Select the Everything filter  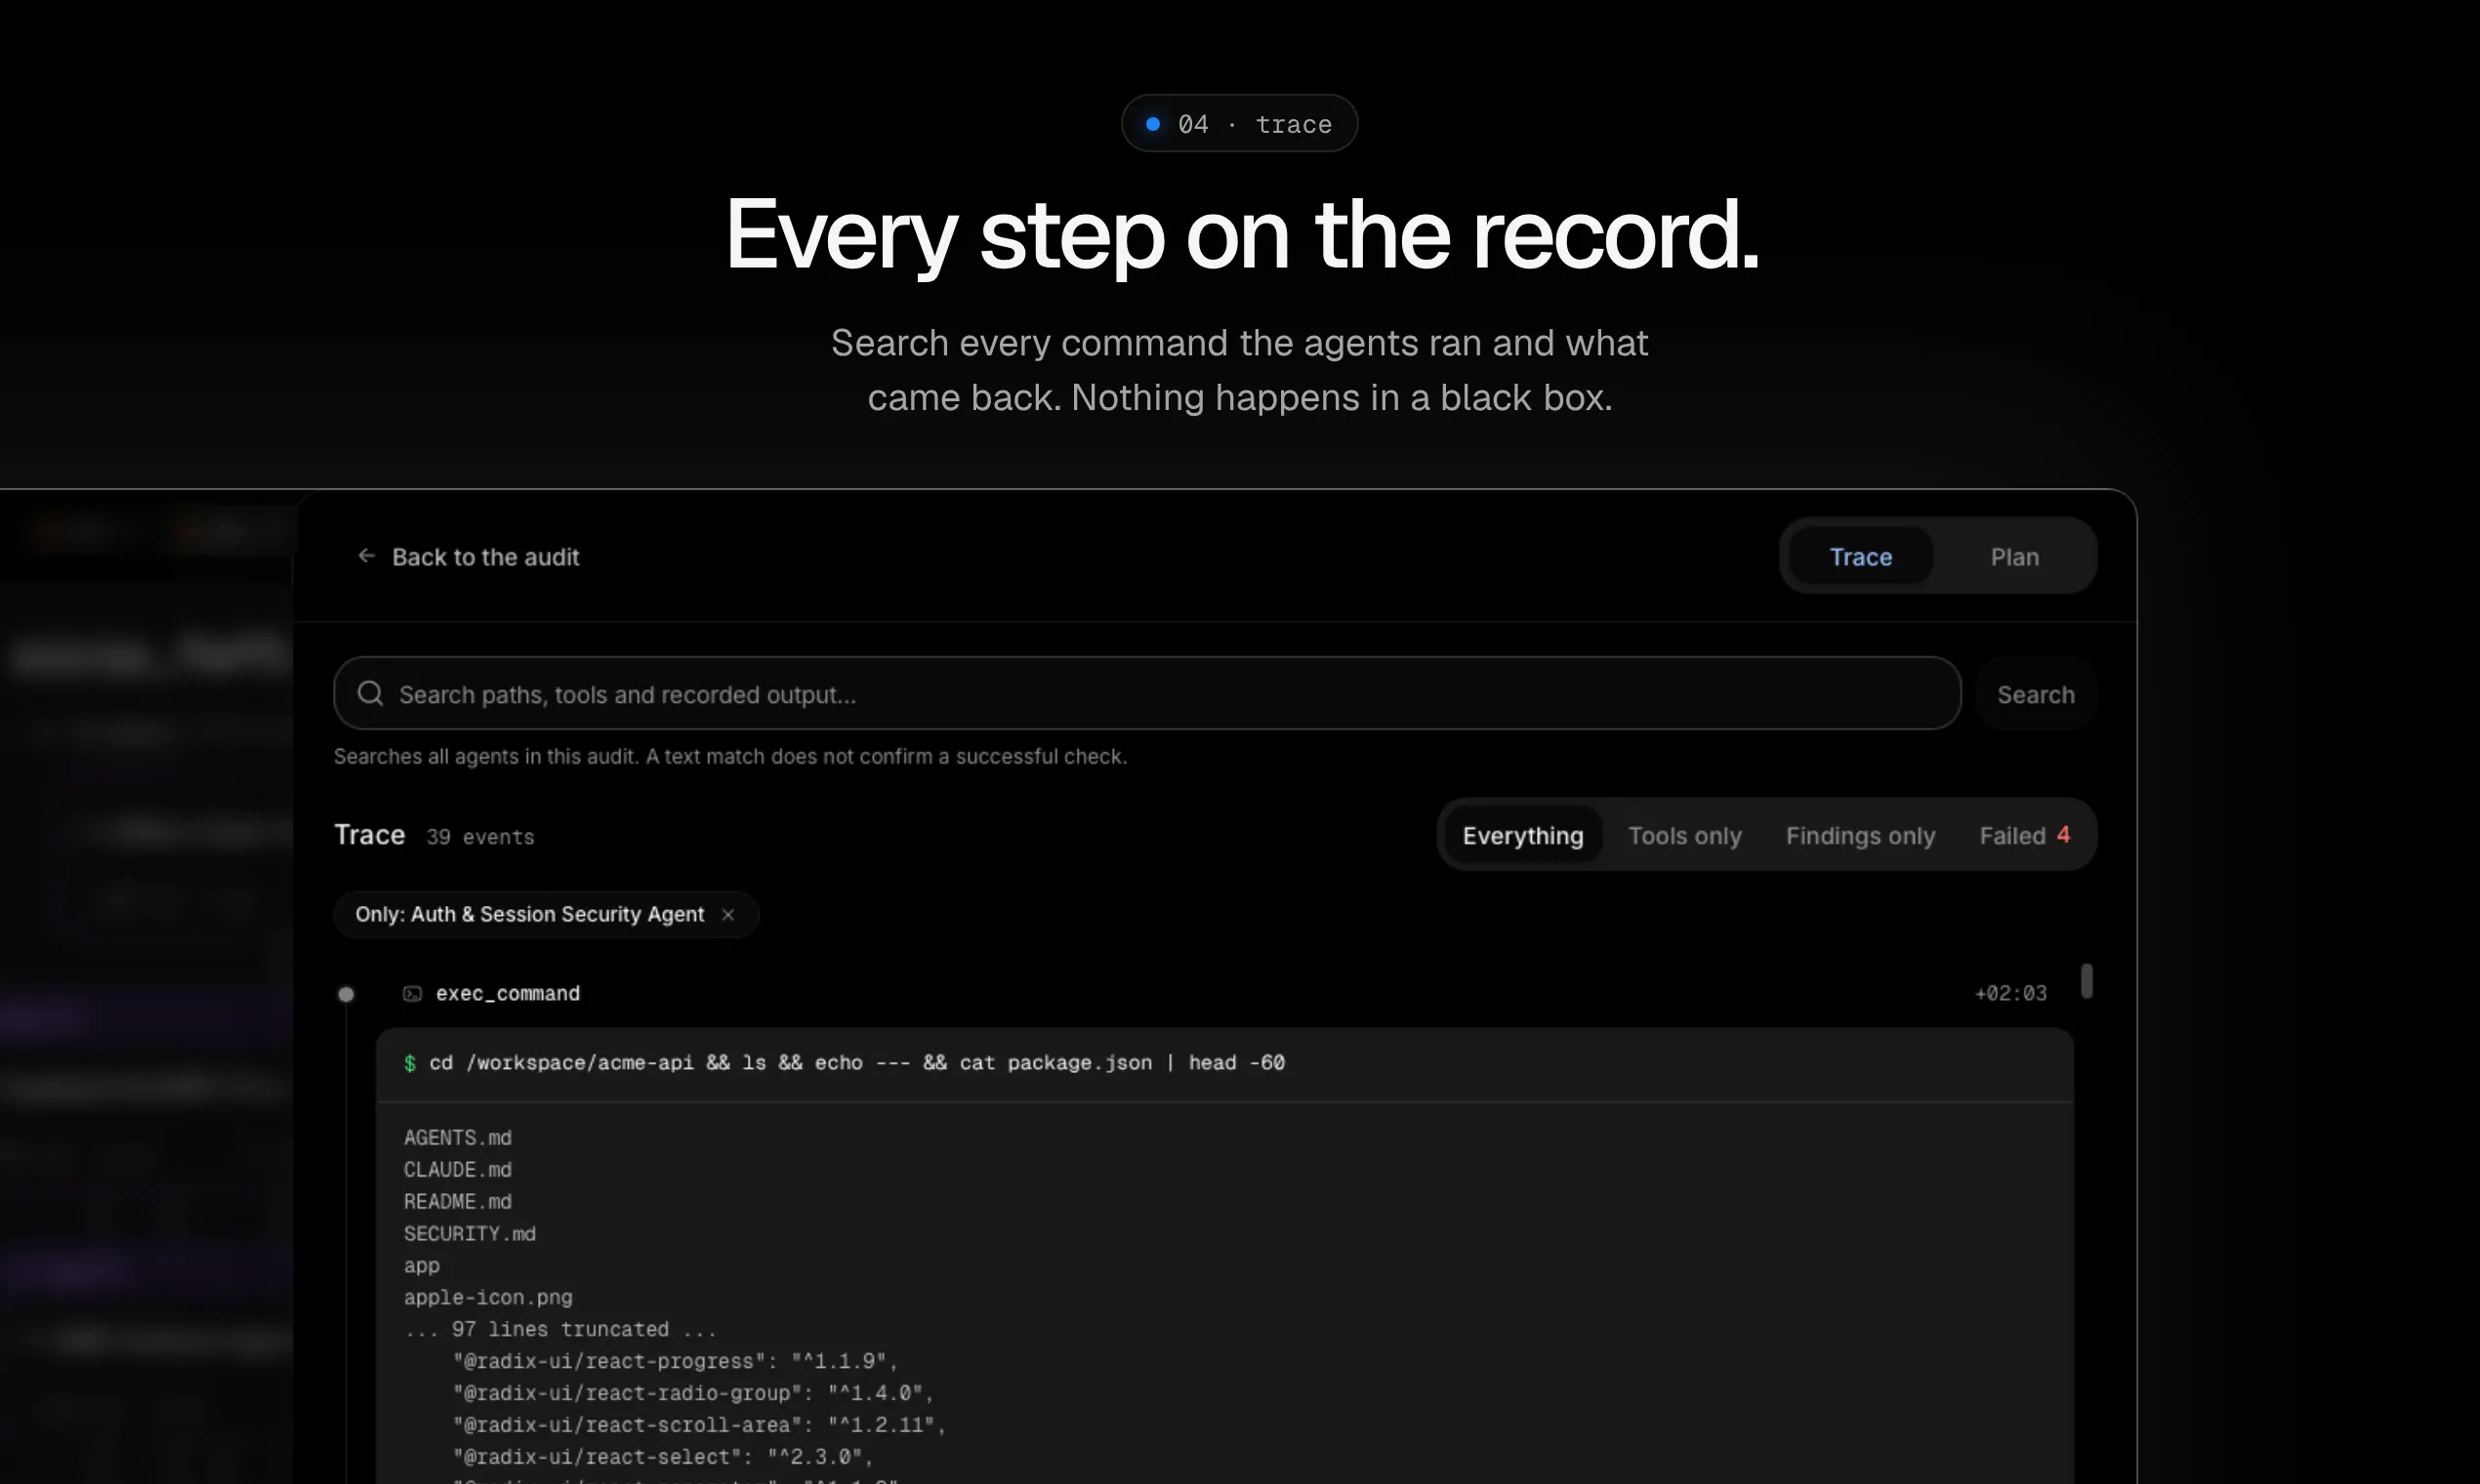point(1523,835)
